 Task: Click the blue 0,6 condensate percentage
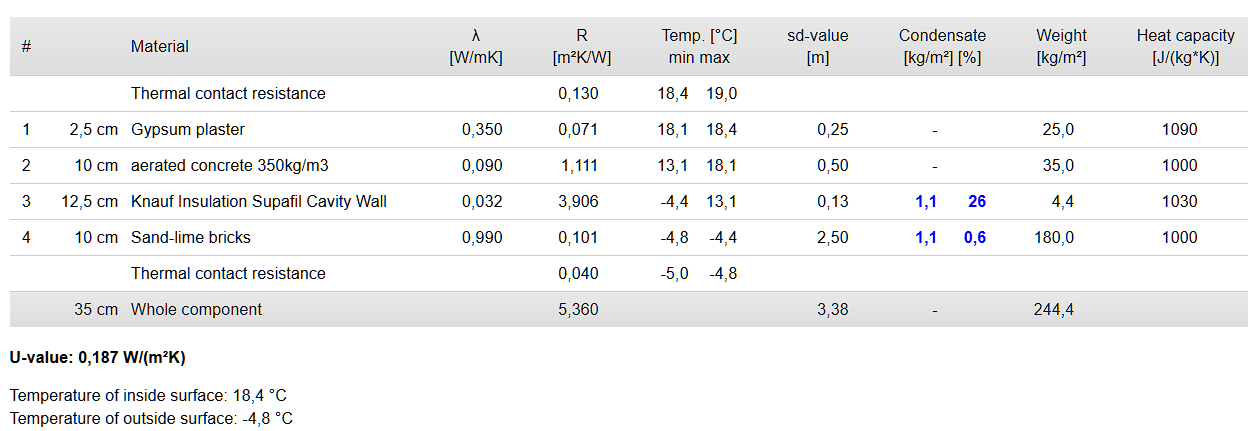pos(974,237)
